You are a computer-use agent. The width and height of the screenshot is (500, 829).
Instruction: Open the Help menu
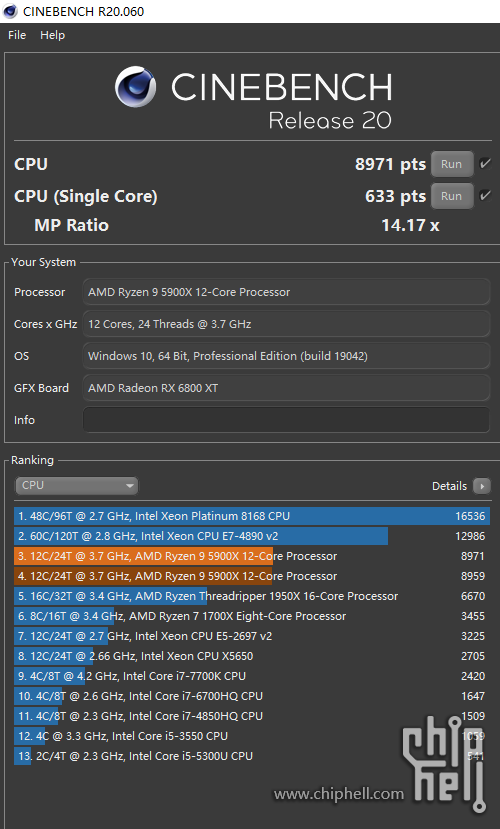[52, 35]
